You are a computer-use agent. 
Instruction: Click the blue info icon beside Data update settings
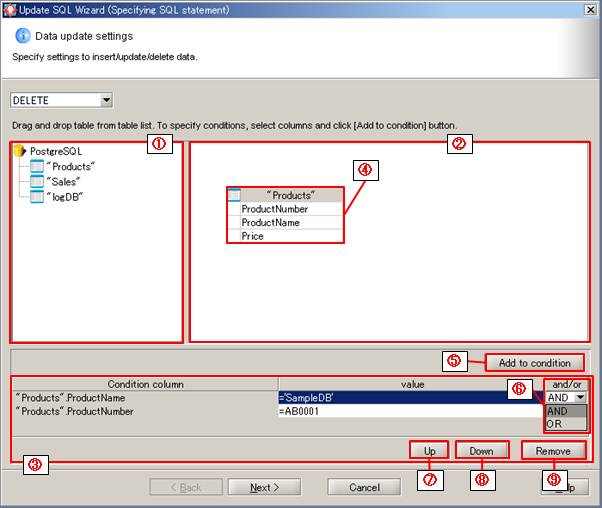coord(22,36)
